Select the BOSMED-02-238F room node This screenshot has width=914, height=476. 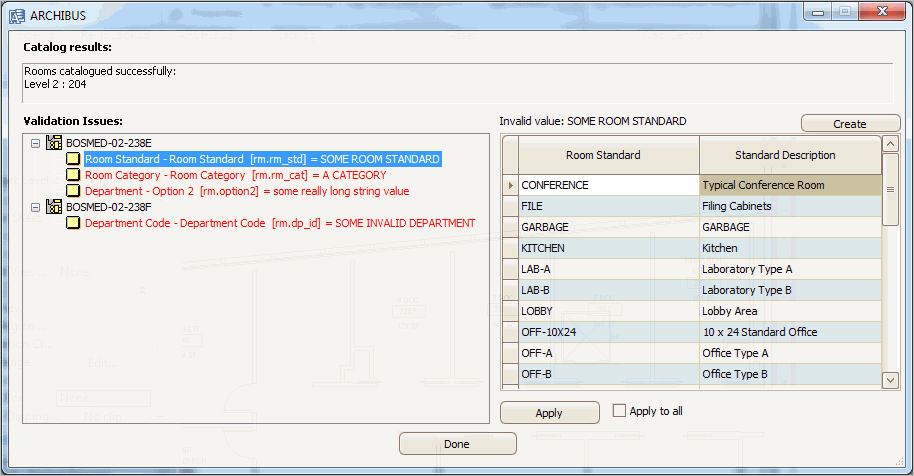(108, 207)
